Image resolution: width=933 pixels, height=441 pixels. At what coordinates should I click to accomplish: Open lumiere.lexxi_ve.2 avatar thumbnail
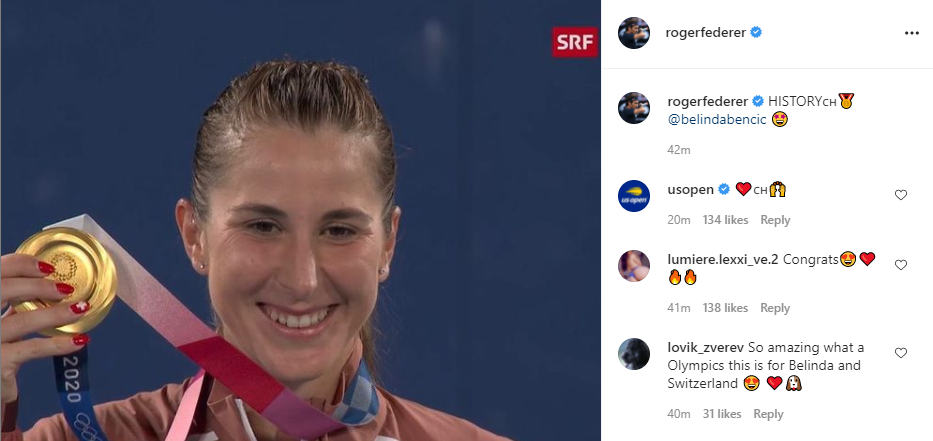point(634,265)
